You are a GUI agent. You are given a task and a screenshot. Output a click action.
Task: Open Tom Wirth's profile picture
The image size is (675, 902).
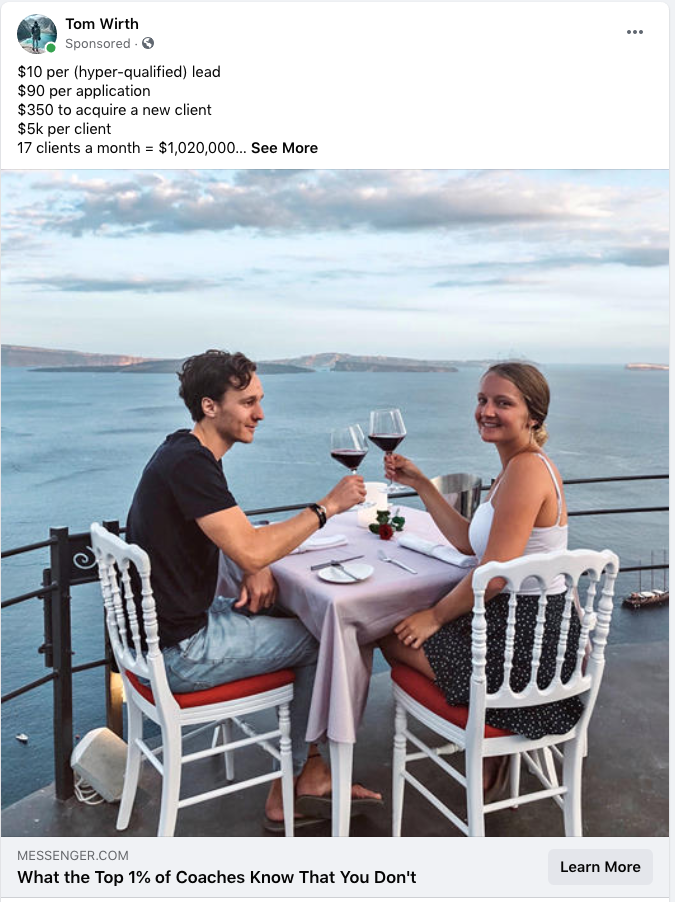tap(37, 34)
